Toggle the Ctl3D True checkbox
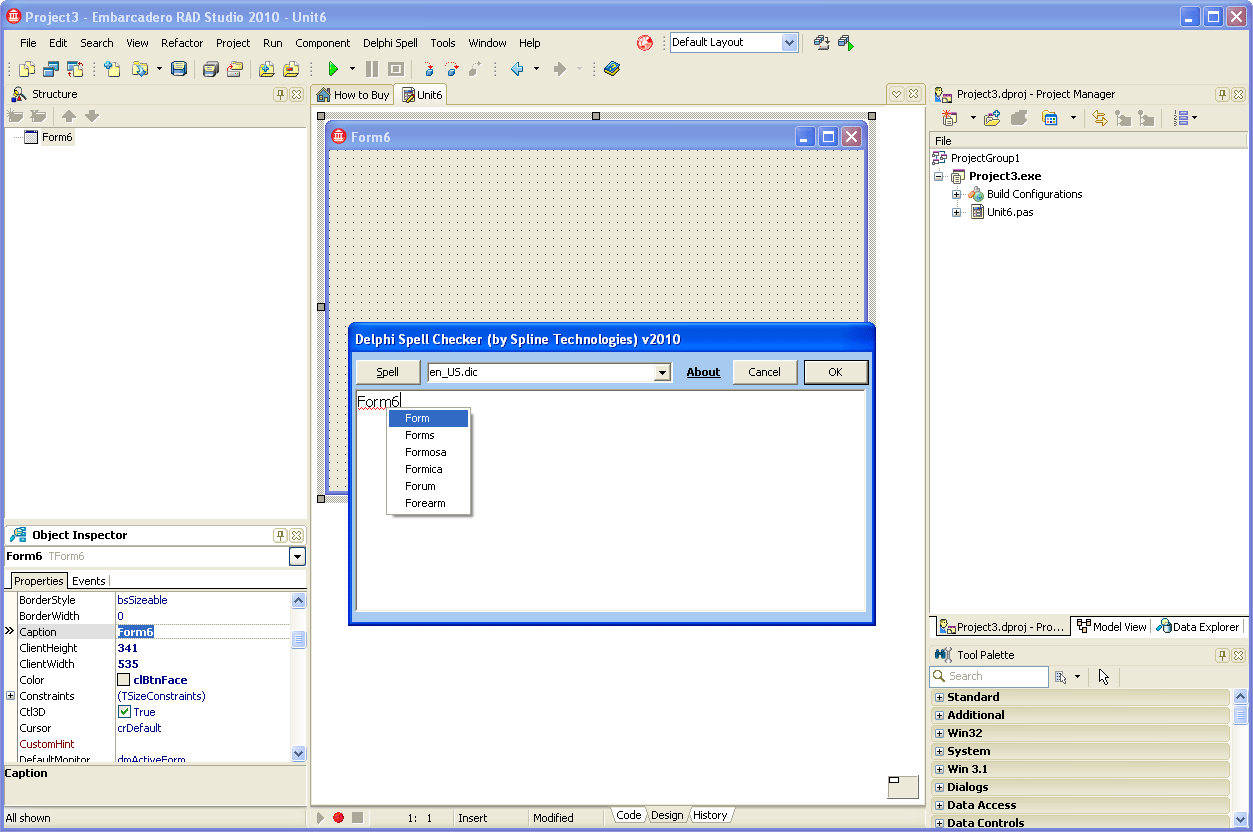 pyautogui.click(x=124, y=712)
